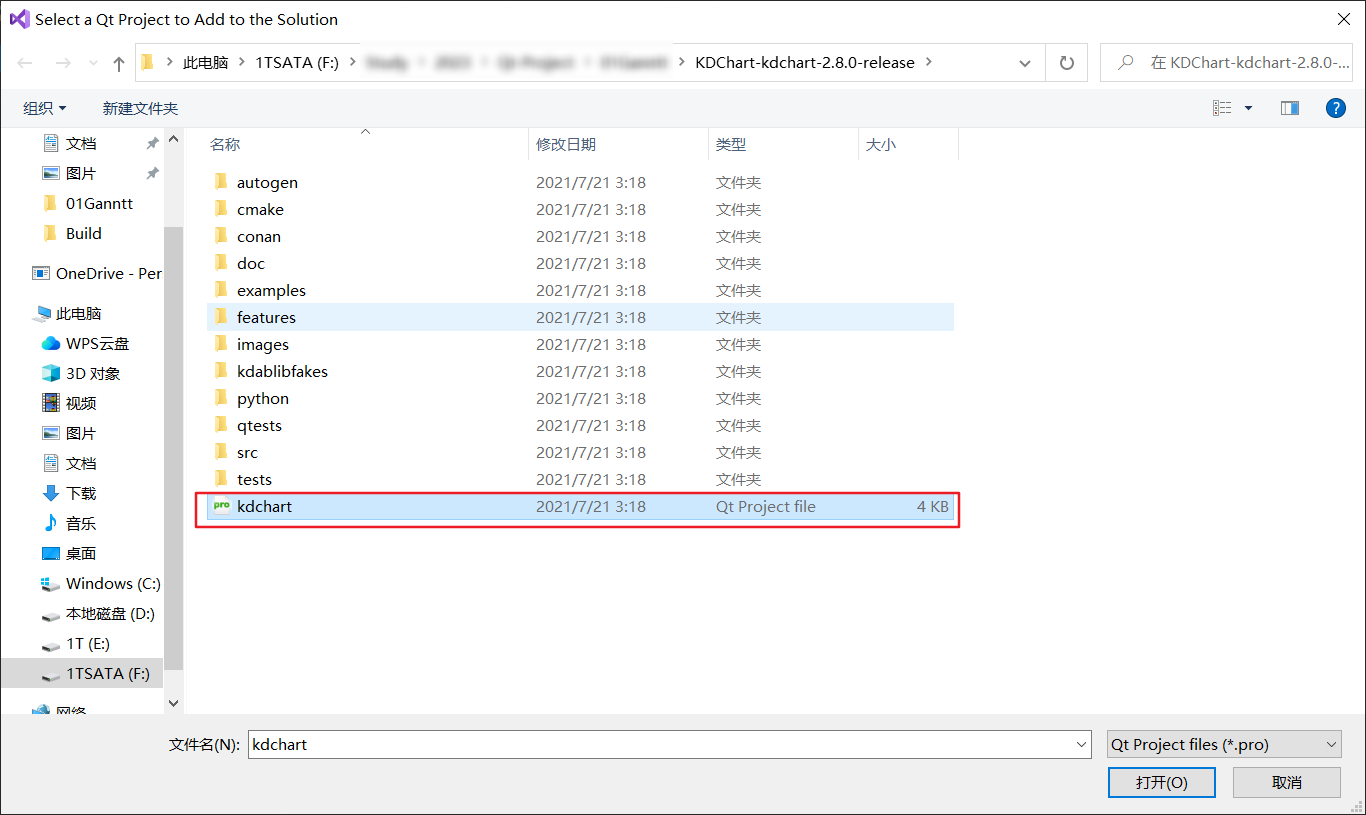Go back using the left arrow button
Screen dimensions: 1366x815
coord(25,63)
